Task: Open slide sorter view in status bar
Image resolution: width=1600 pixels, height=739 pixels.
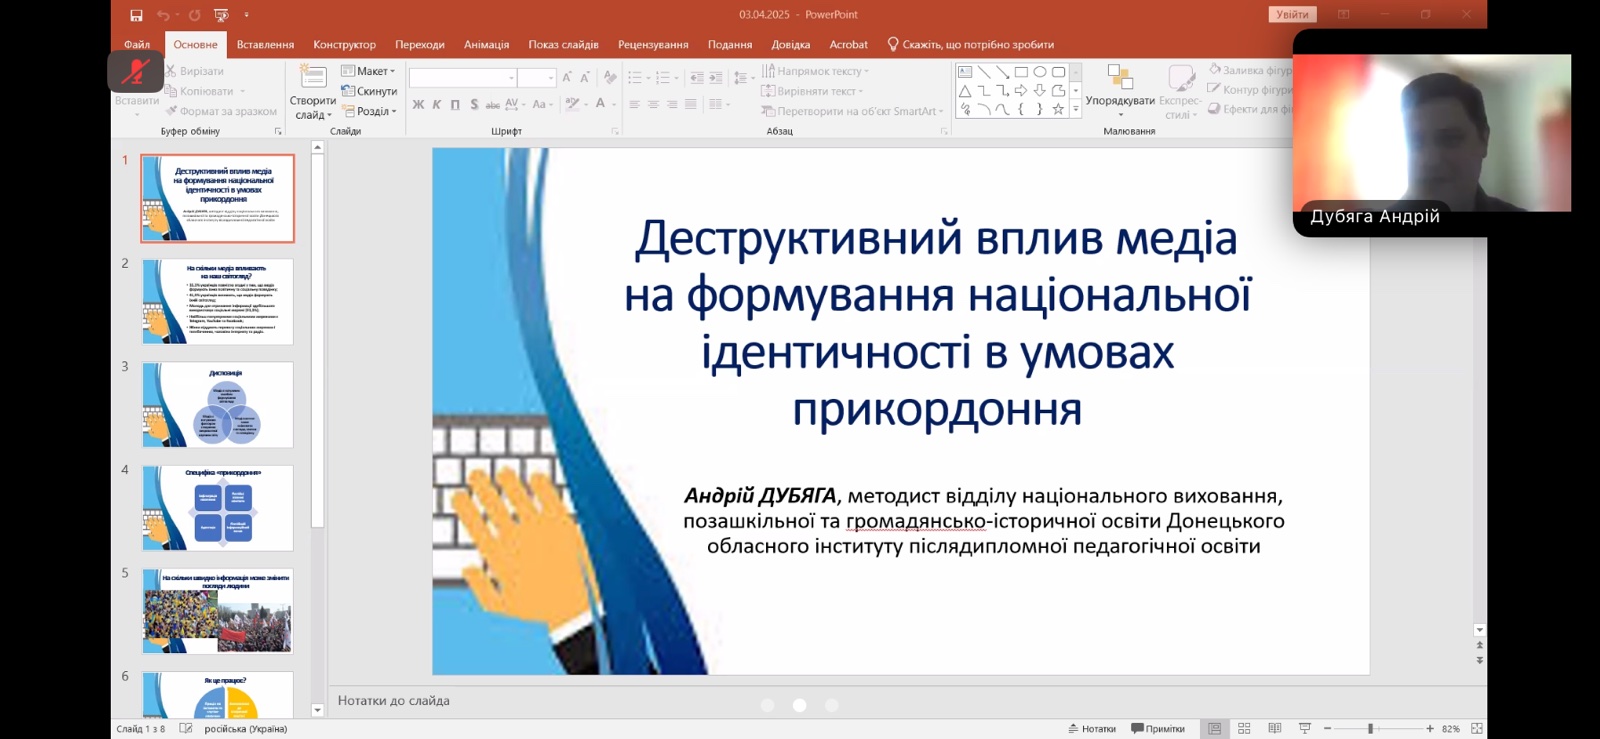Action: coord(1244,729)
